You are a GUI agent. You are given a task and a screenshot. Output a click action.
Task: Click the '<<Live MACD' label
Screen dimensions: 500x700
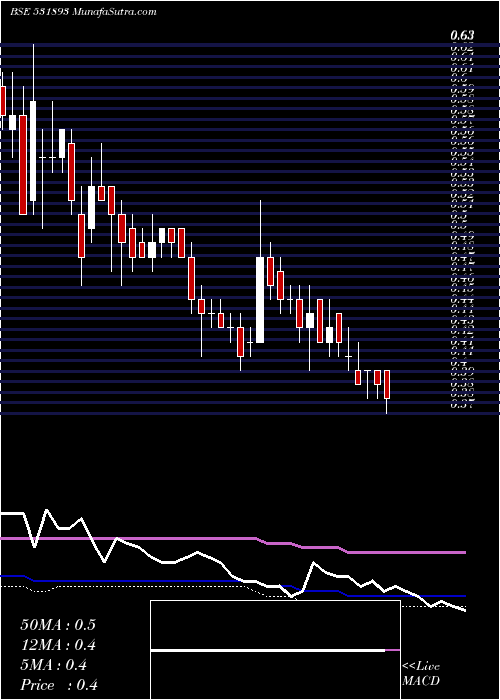point(421,674)
